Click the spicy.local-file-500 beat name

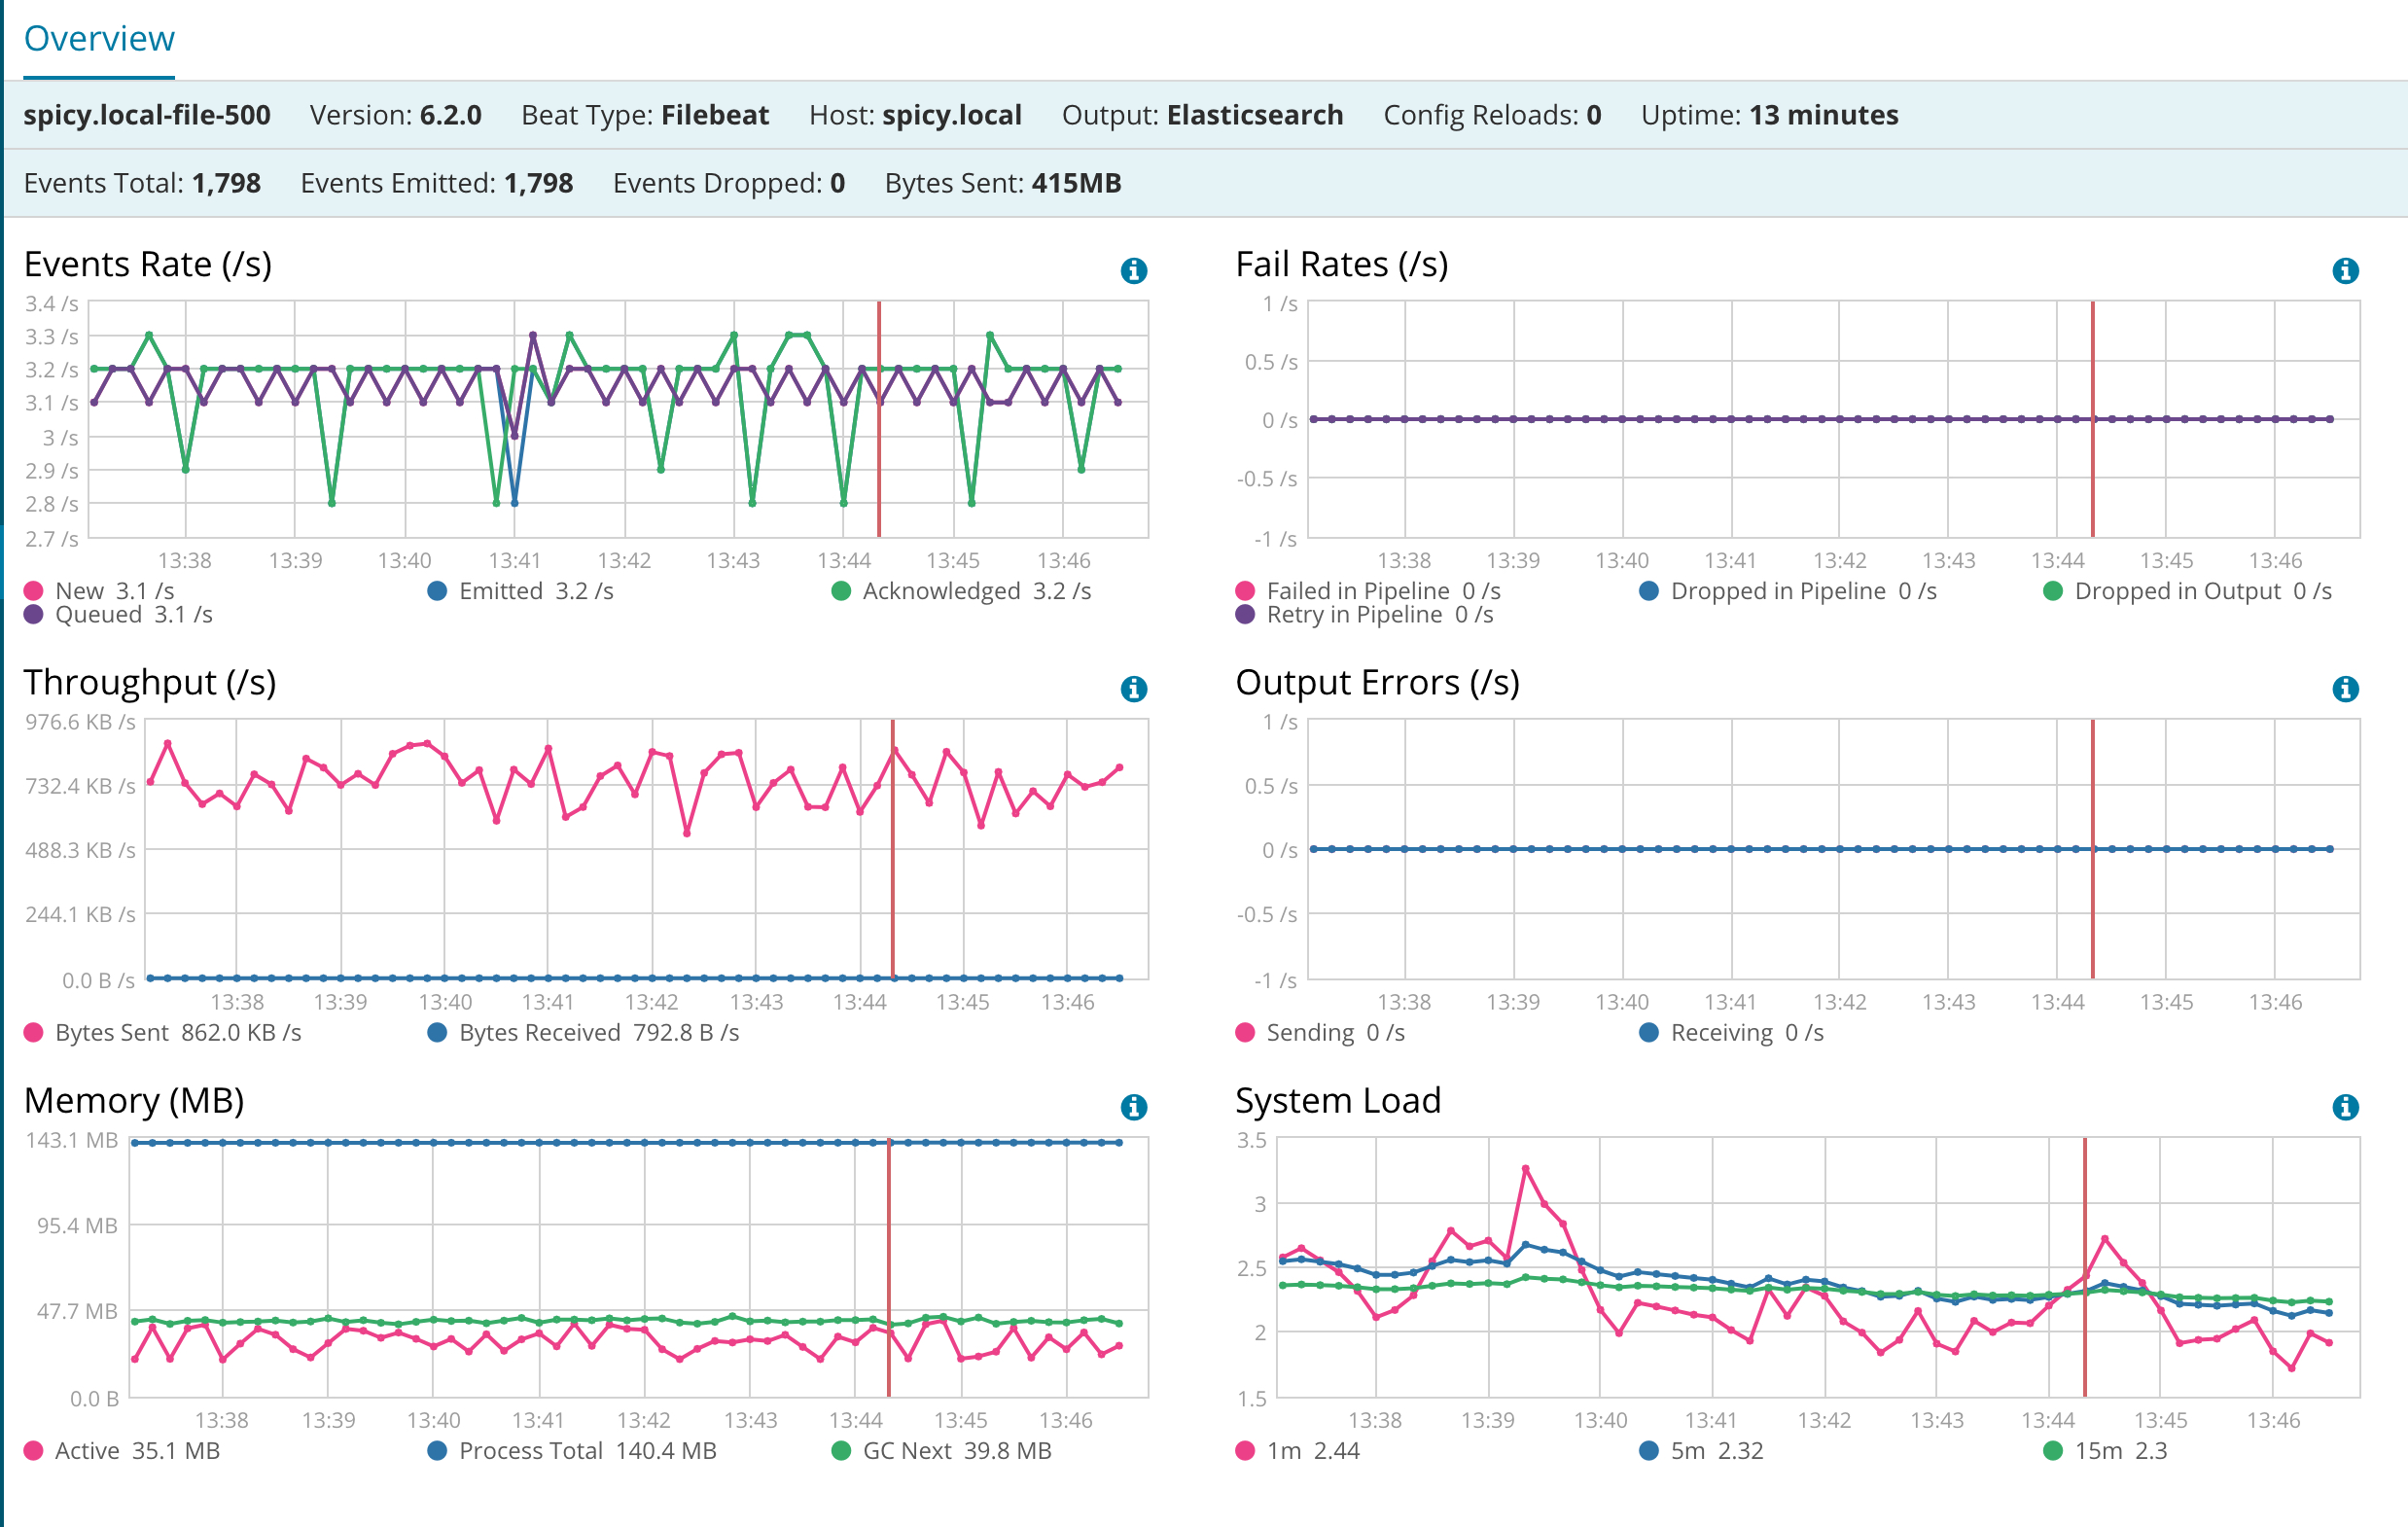click(x=147, y=114)
